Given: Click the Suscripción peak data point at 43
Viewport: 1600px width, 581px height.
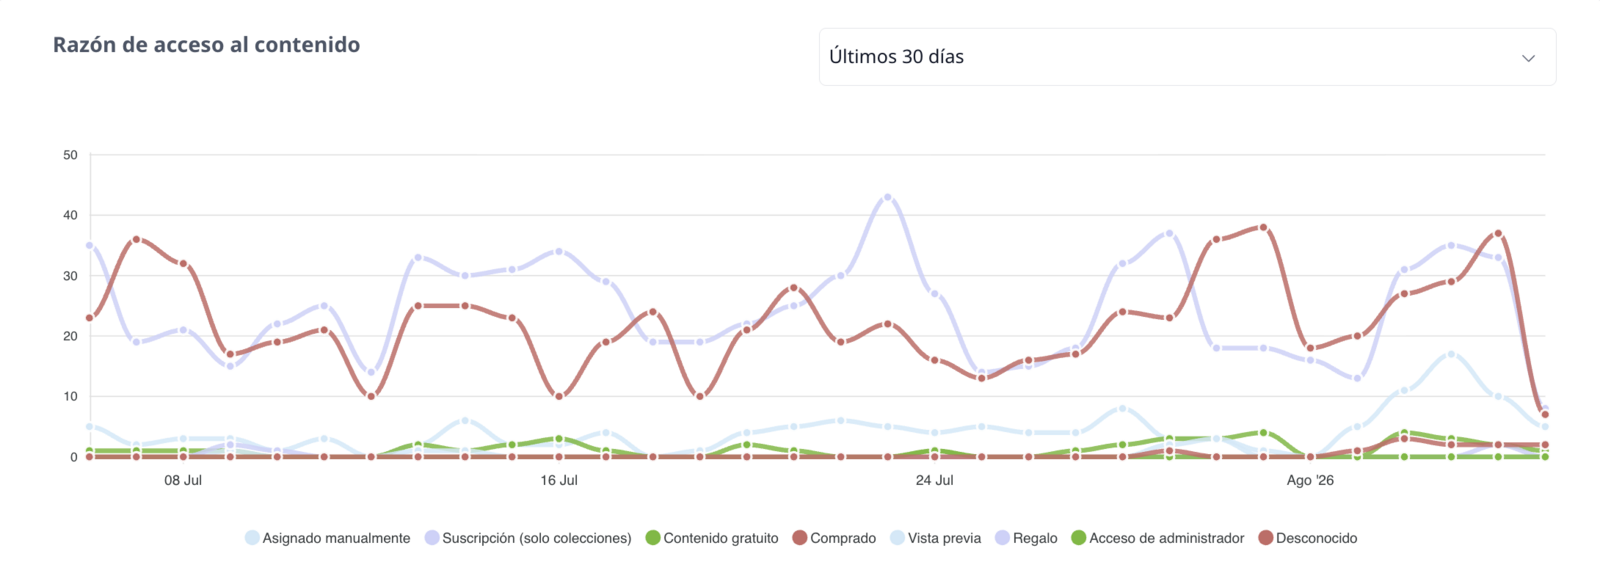Looking at the screenshot, I should pos(887,197).
